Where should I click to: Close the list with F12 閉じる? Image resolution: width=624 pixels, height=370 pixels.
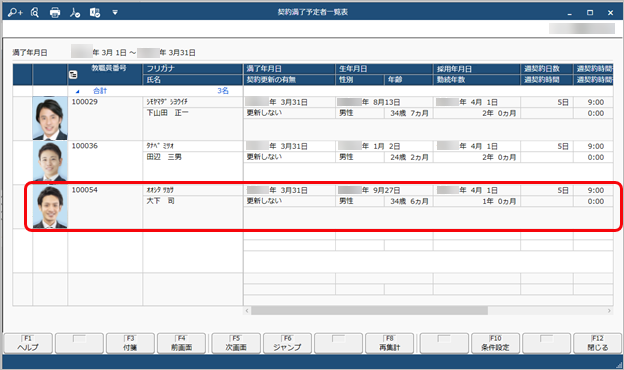597,343
